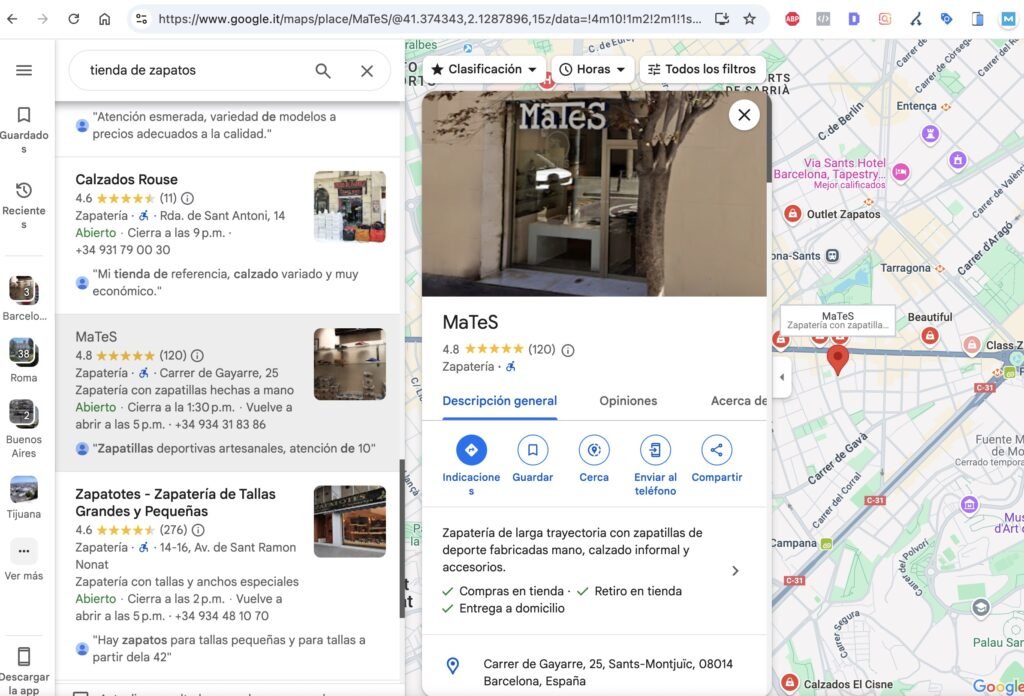The image size is (1024, 696).
Task: Send place to phone with Enviar icon
Action: tap(655, 450)
